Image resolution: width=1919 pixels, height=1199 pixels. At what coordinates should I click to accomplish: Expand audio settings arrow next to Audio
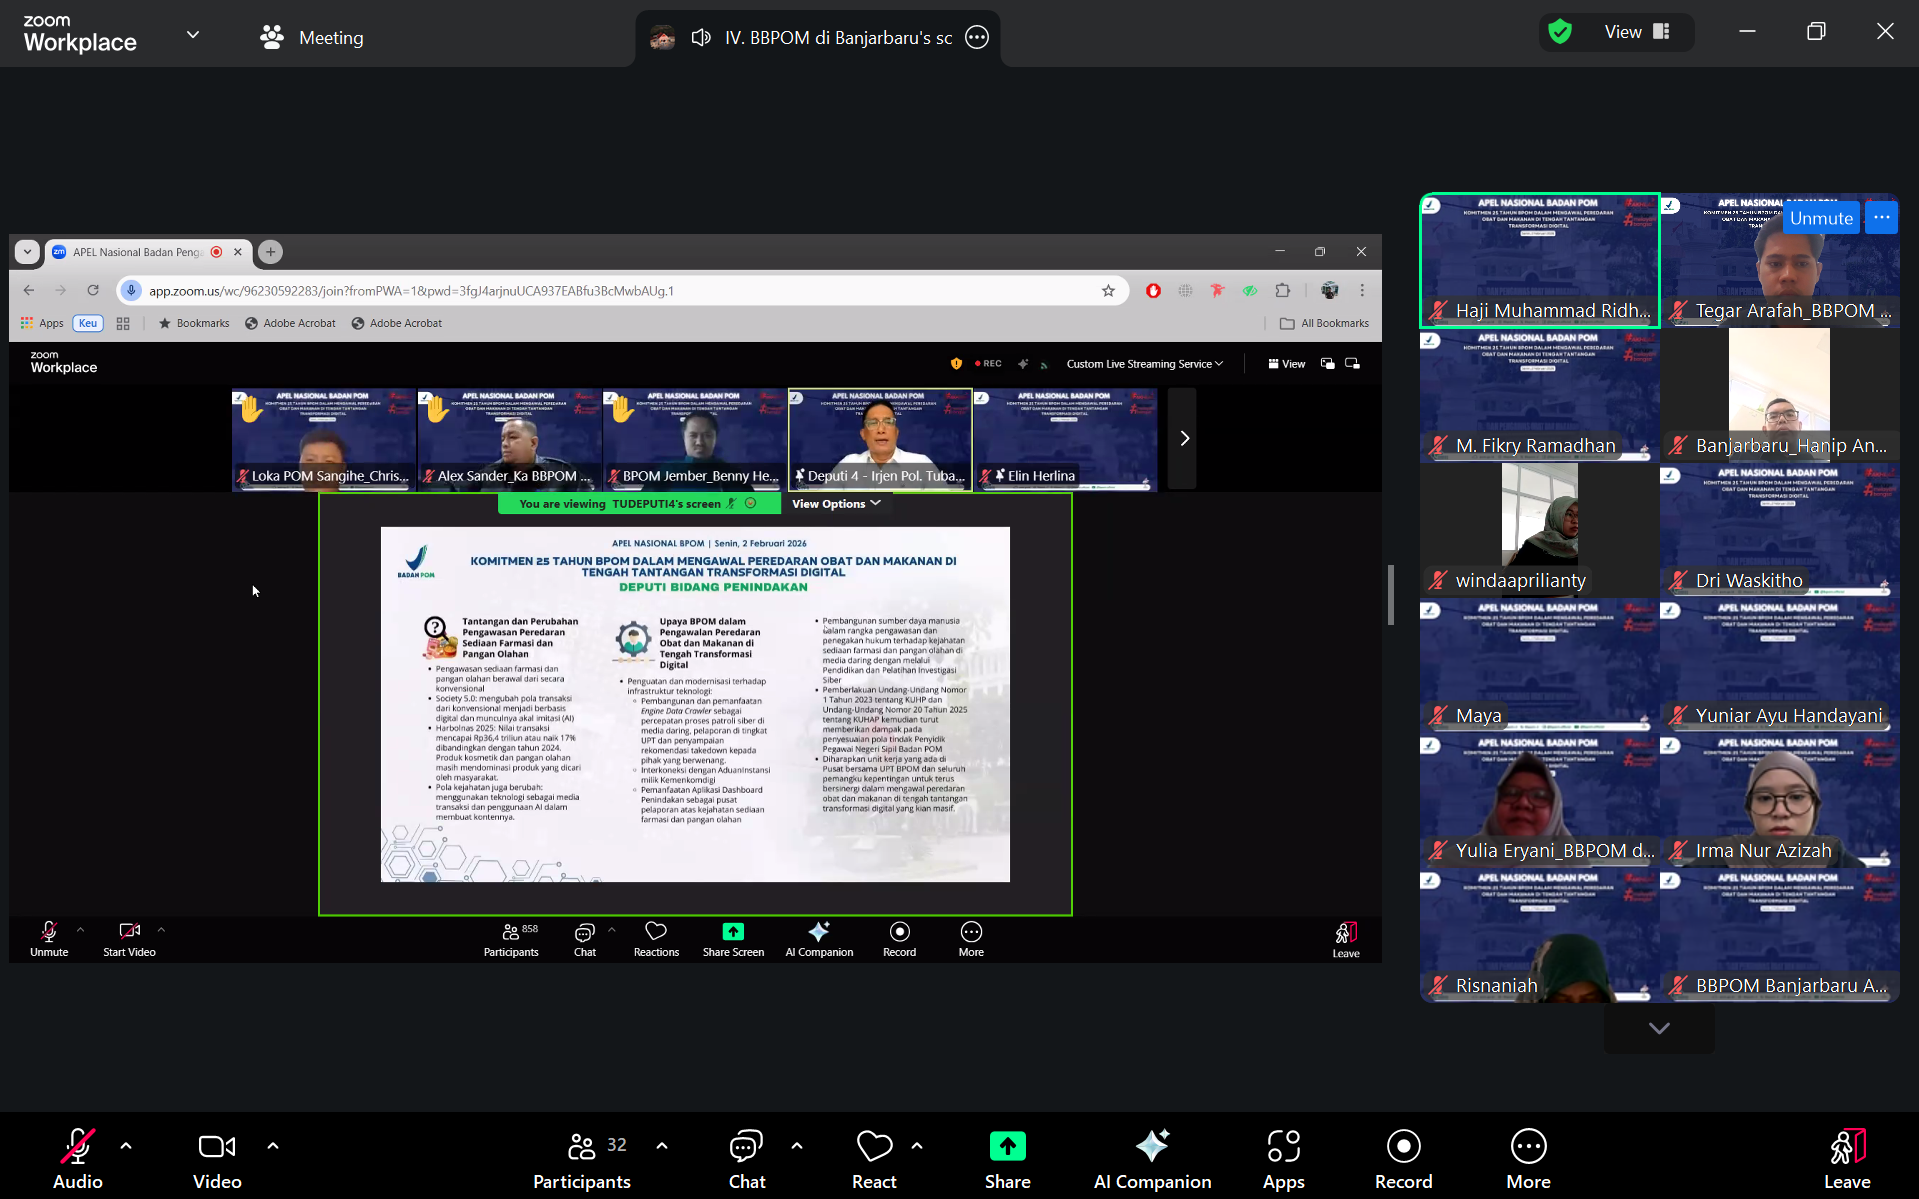click(x=126, y=1146)
